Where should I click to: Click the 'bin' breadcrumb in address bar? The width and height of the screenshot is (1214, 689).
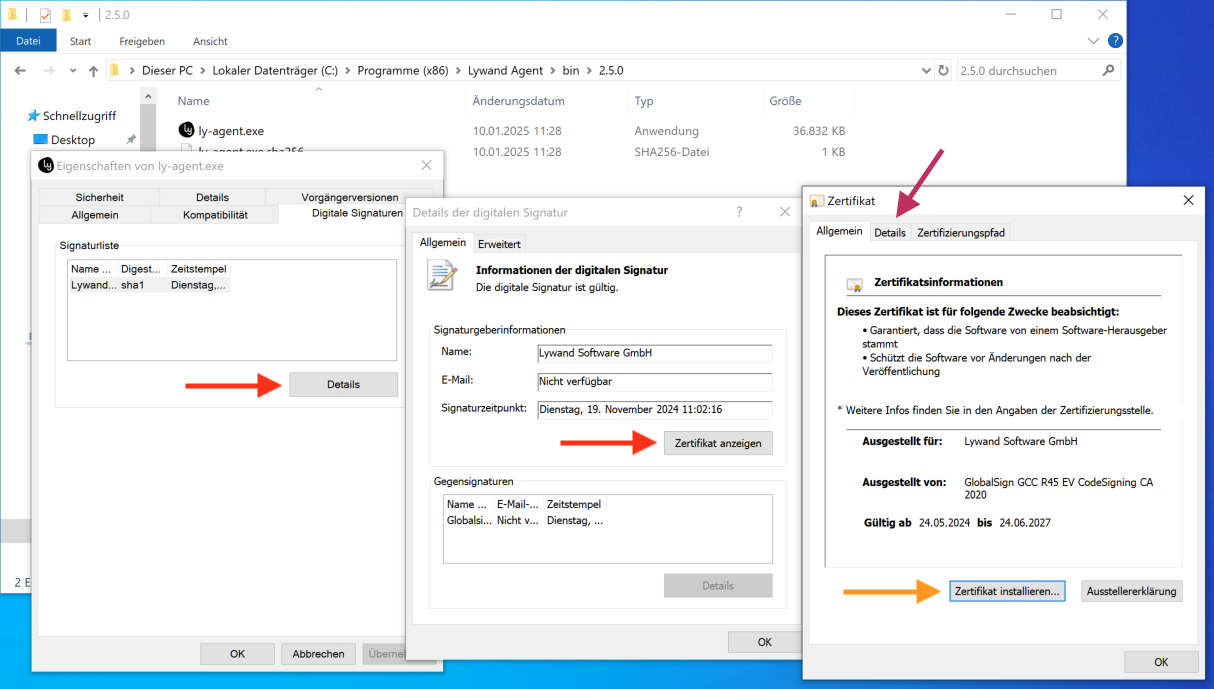[x=571, y=70]
